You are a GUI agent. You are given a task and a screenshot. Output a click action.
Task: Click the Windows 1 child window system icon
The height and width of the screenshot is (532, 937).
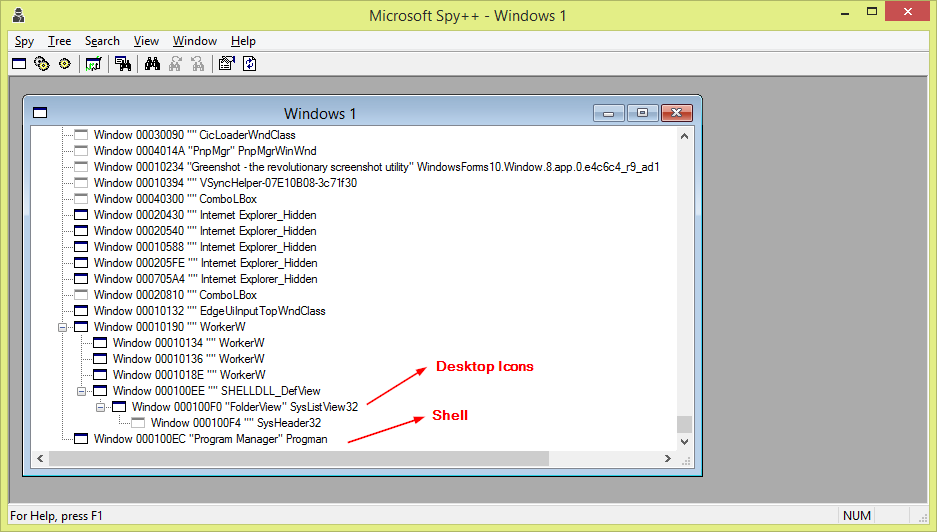point(40,113)
